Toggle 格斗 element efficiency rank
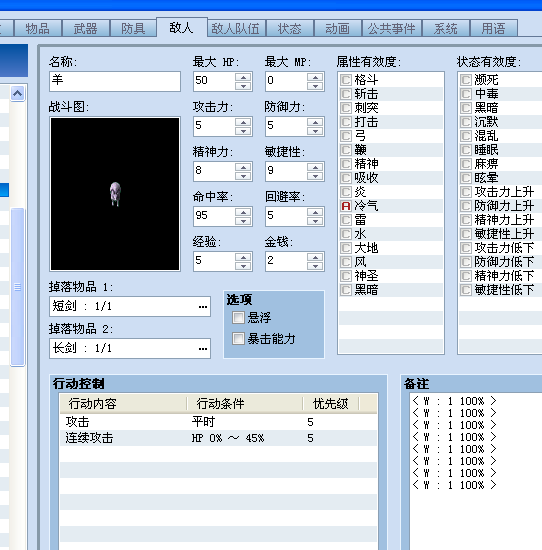 pyautogui.click(x=346, y=80)
